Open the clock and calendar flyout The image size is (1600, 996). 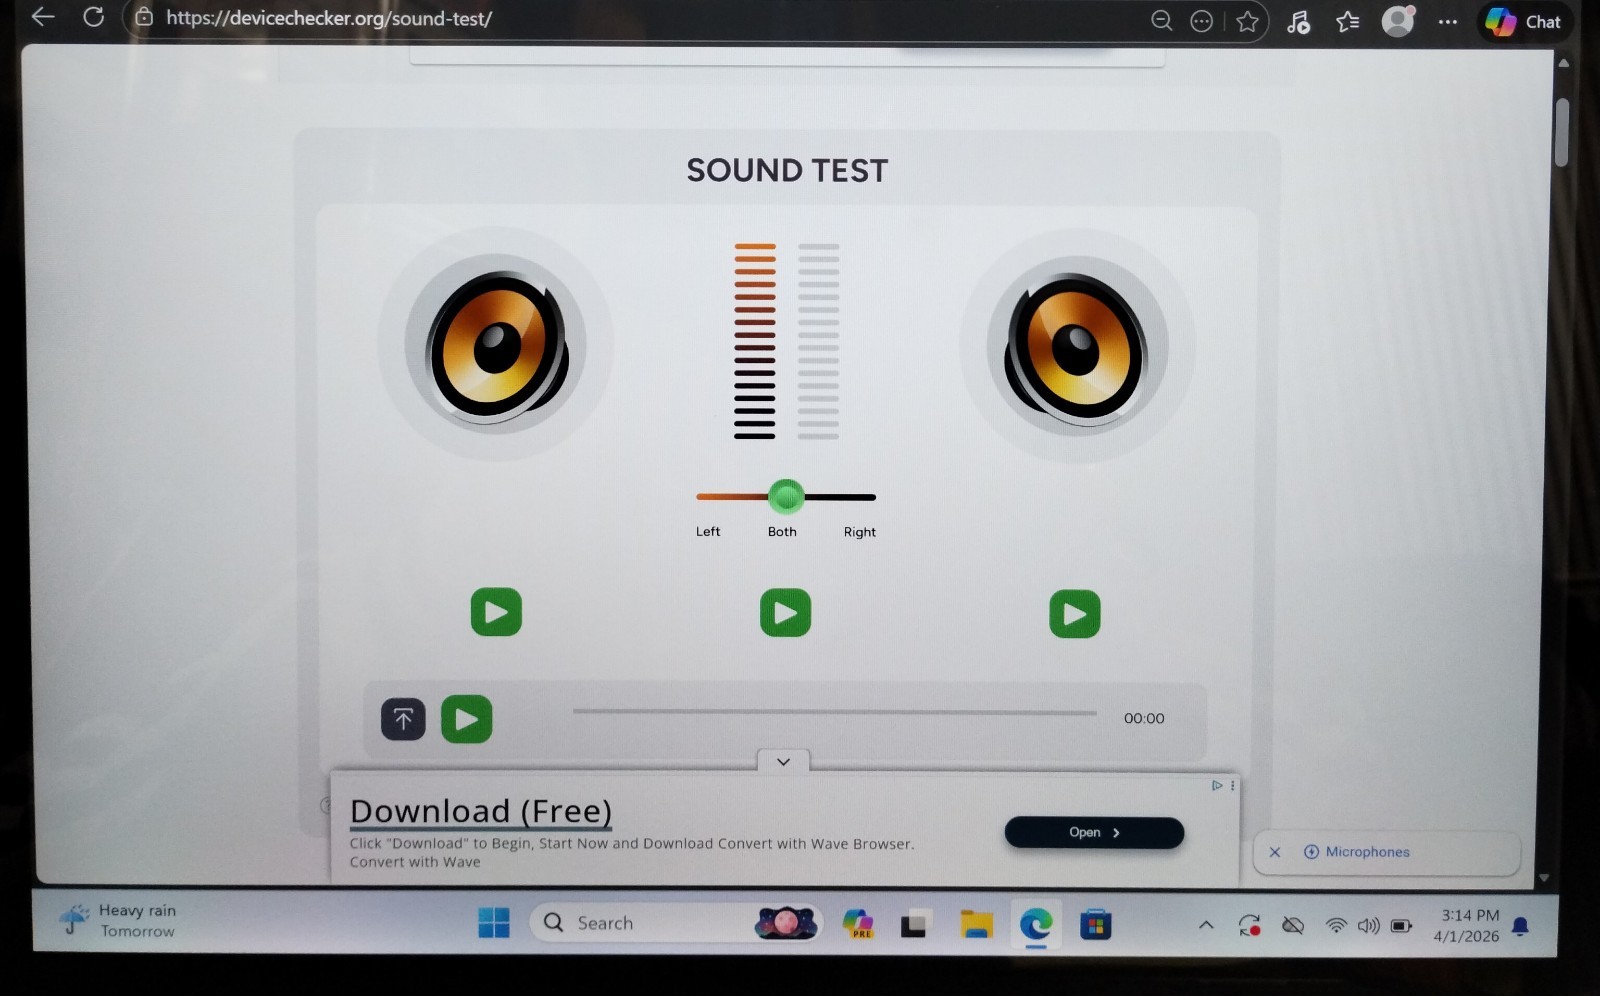pos(1469,926)
